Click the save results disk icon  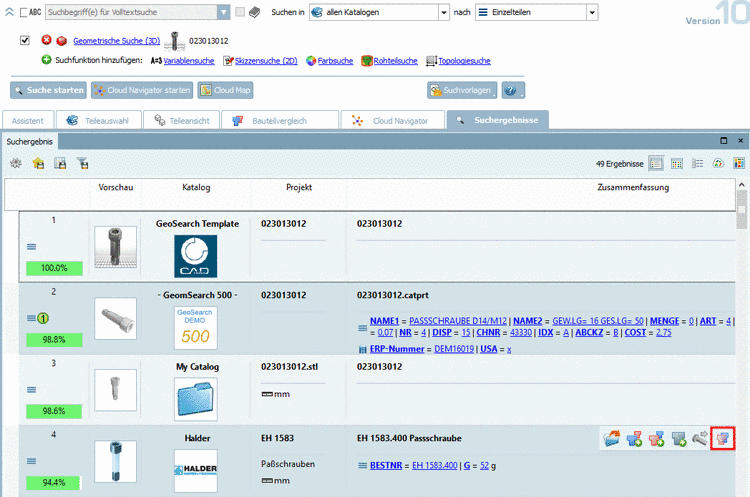click(x=60, y=164)
